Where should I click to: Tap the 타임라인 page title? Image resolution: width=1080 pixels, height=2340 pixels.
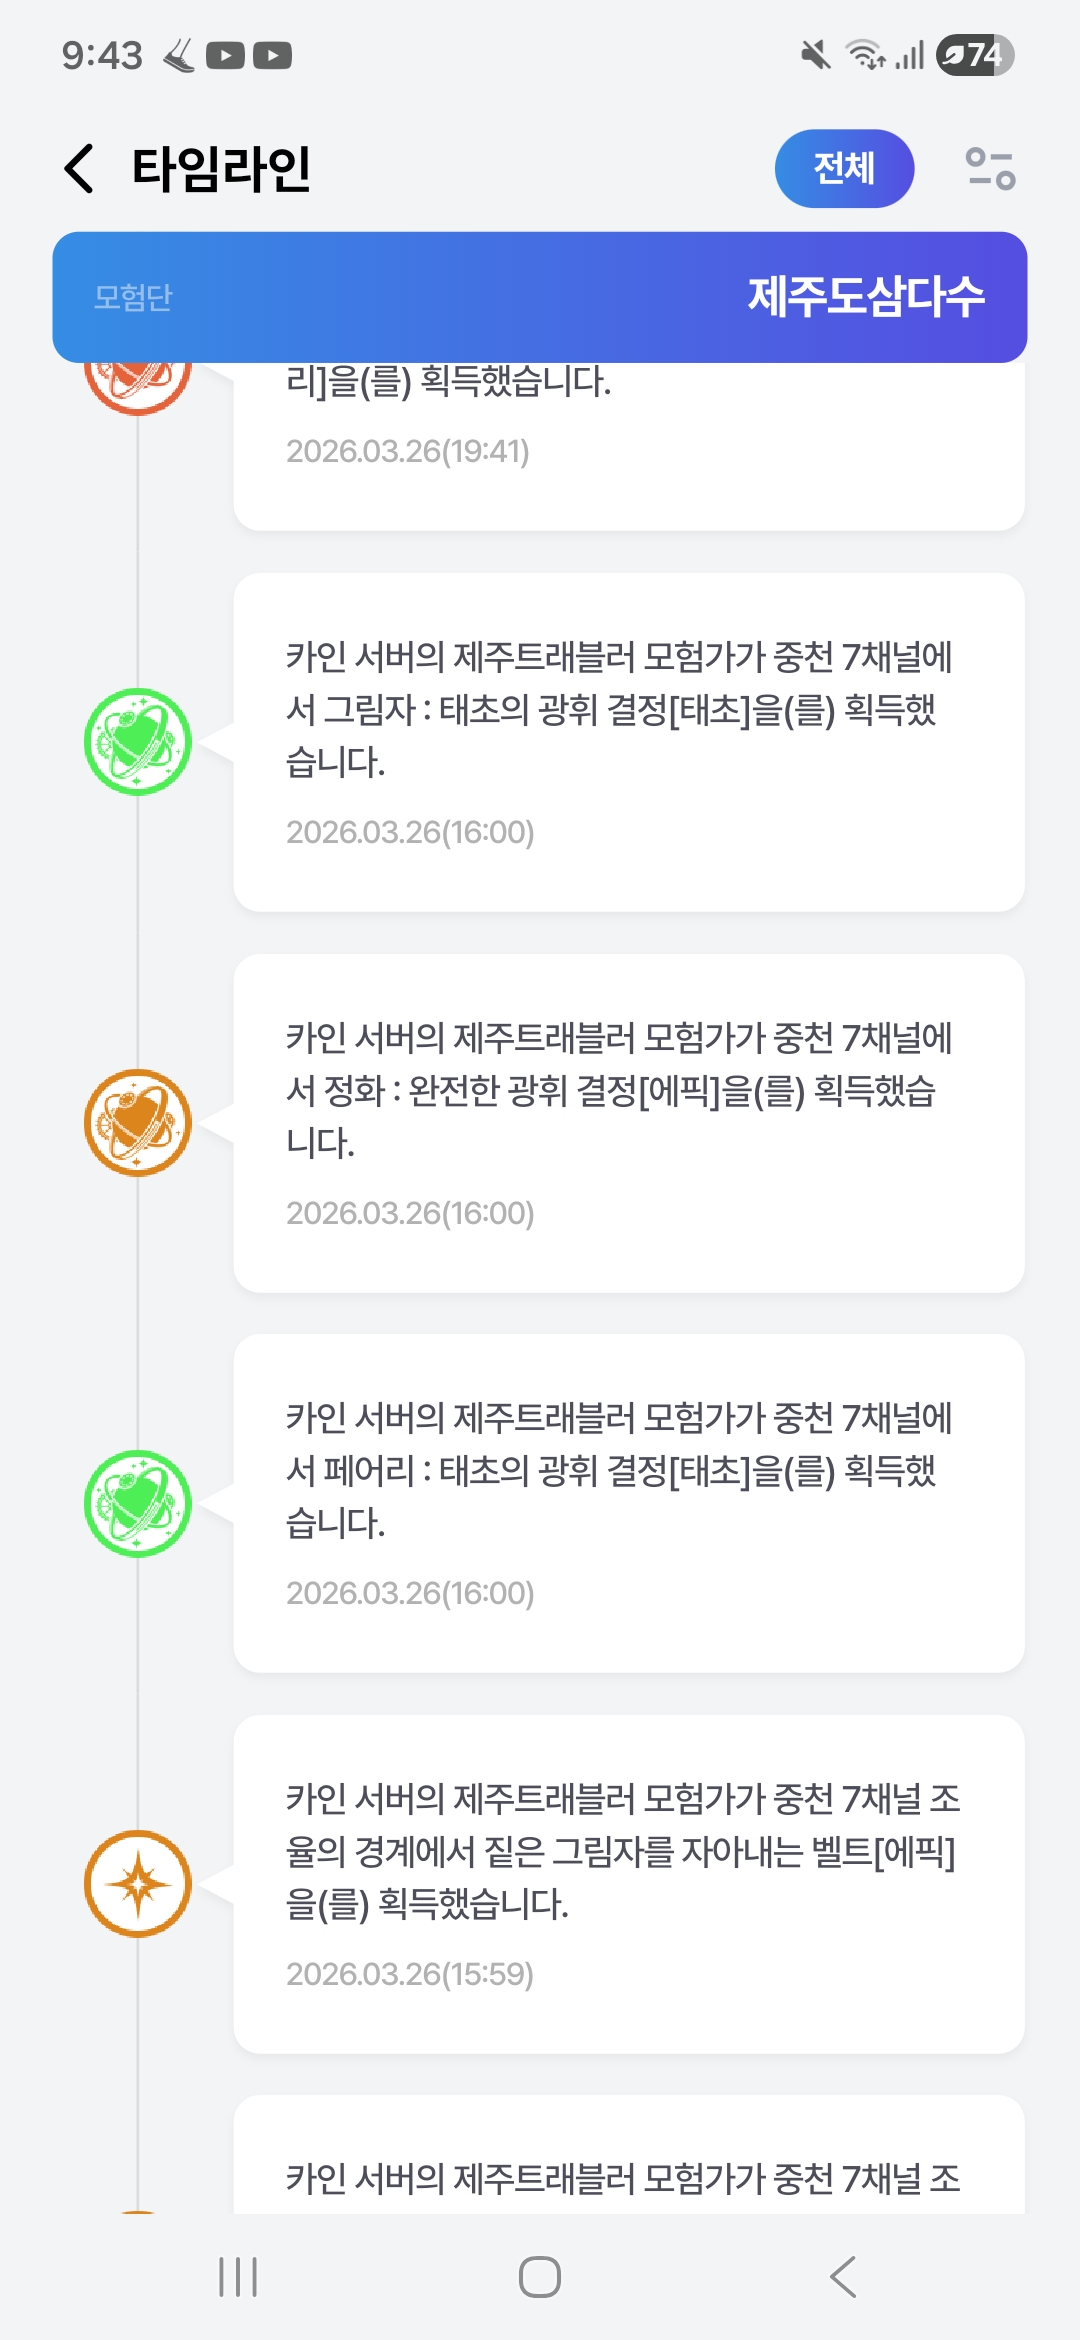[x=221, y=168]
